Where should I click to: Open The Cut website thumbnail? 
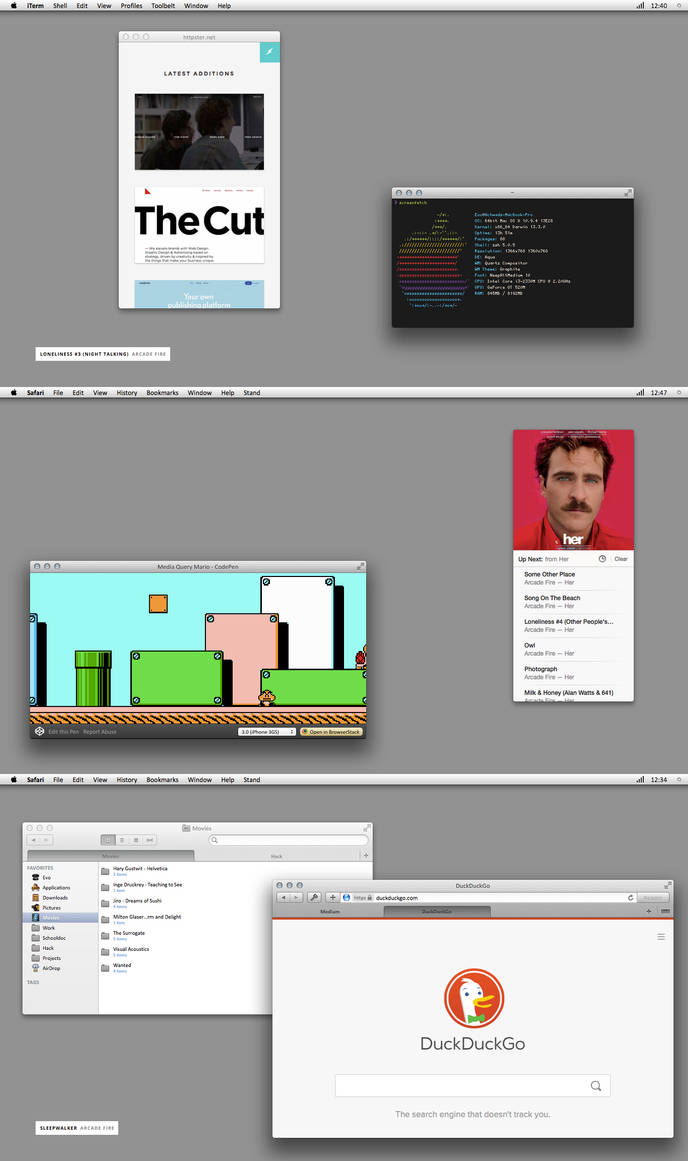click(x=199, y=224)
